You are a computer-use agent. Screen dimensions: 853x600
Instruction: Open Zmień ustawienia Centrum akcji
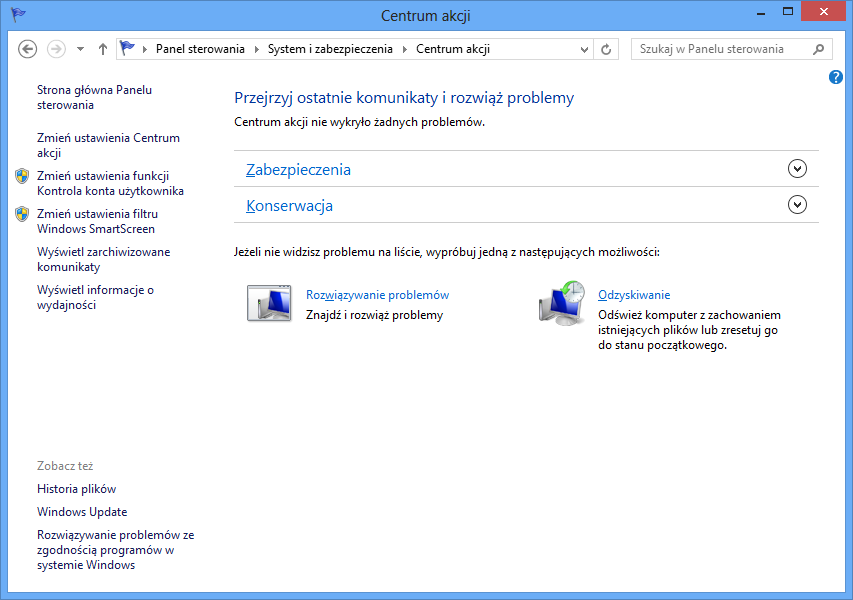108,145
